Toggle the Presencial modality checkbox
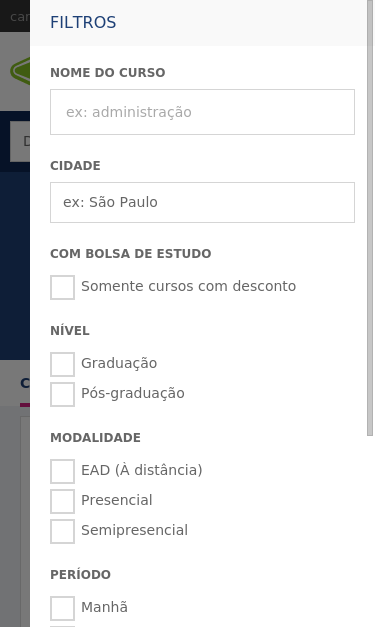Viewport: 375px width, 627px height. pyautogui.click(x=62, y=501)
